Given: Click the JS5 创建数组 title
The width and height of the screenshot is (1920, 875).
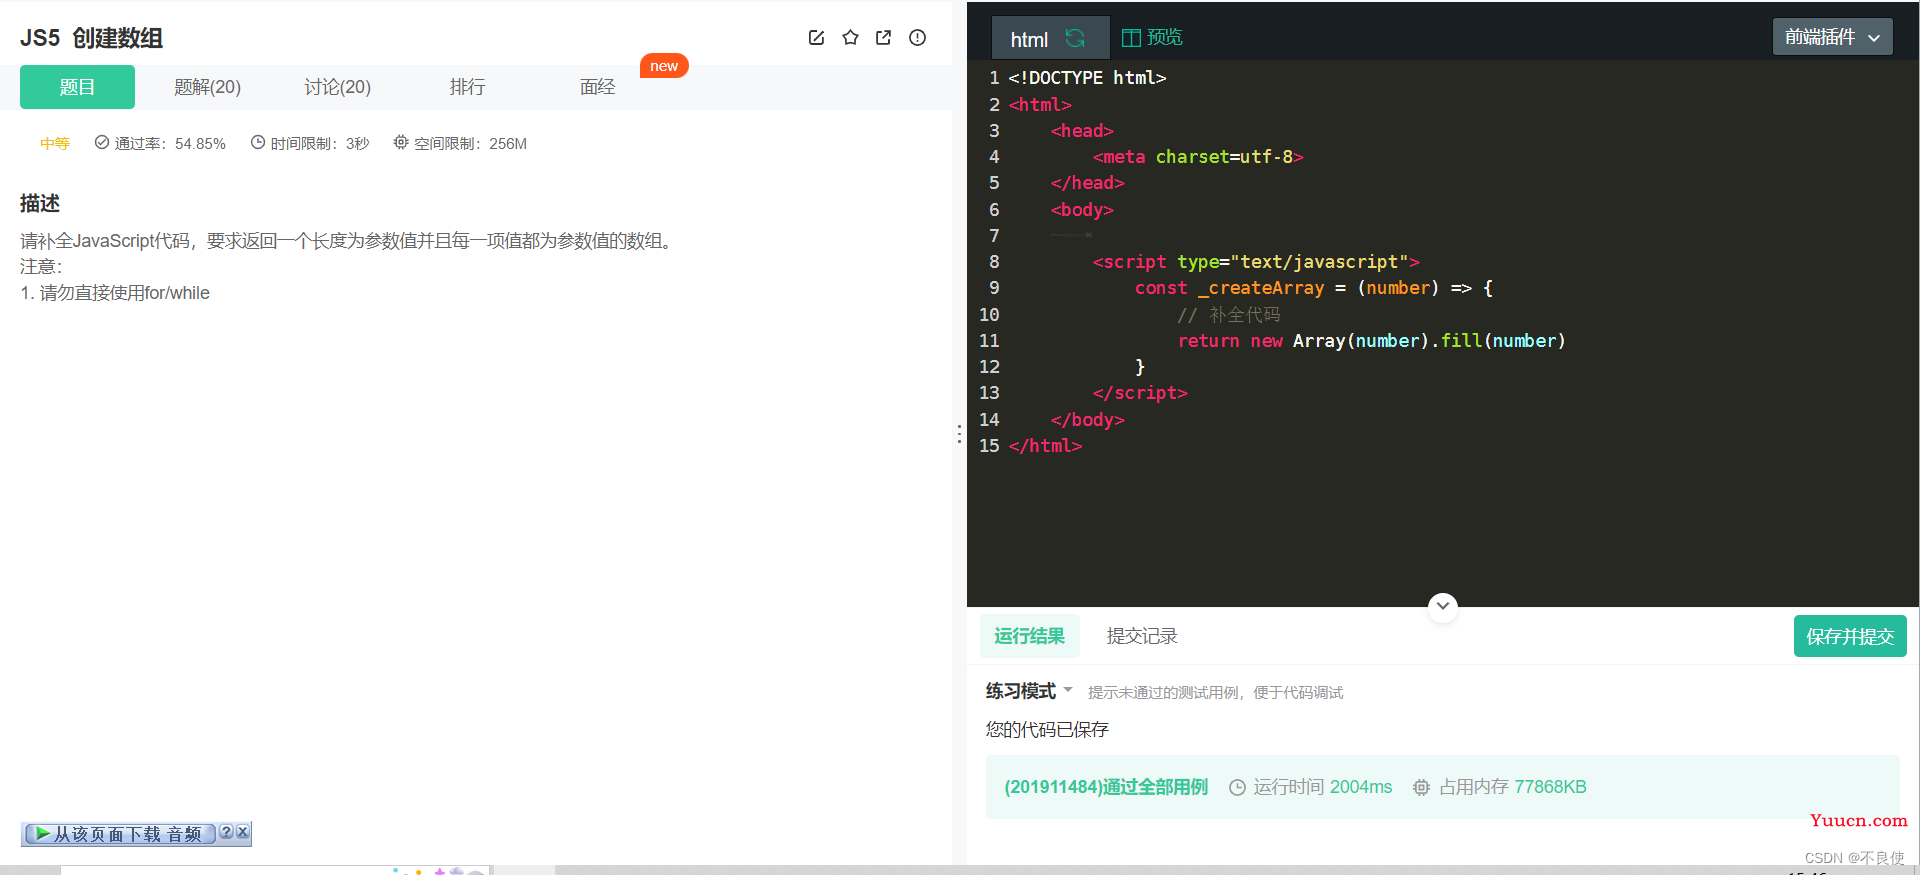Looking at the screenshot, I should 91,38.
